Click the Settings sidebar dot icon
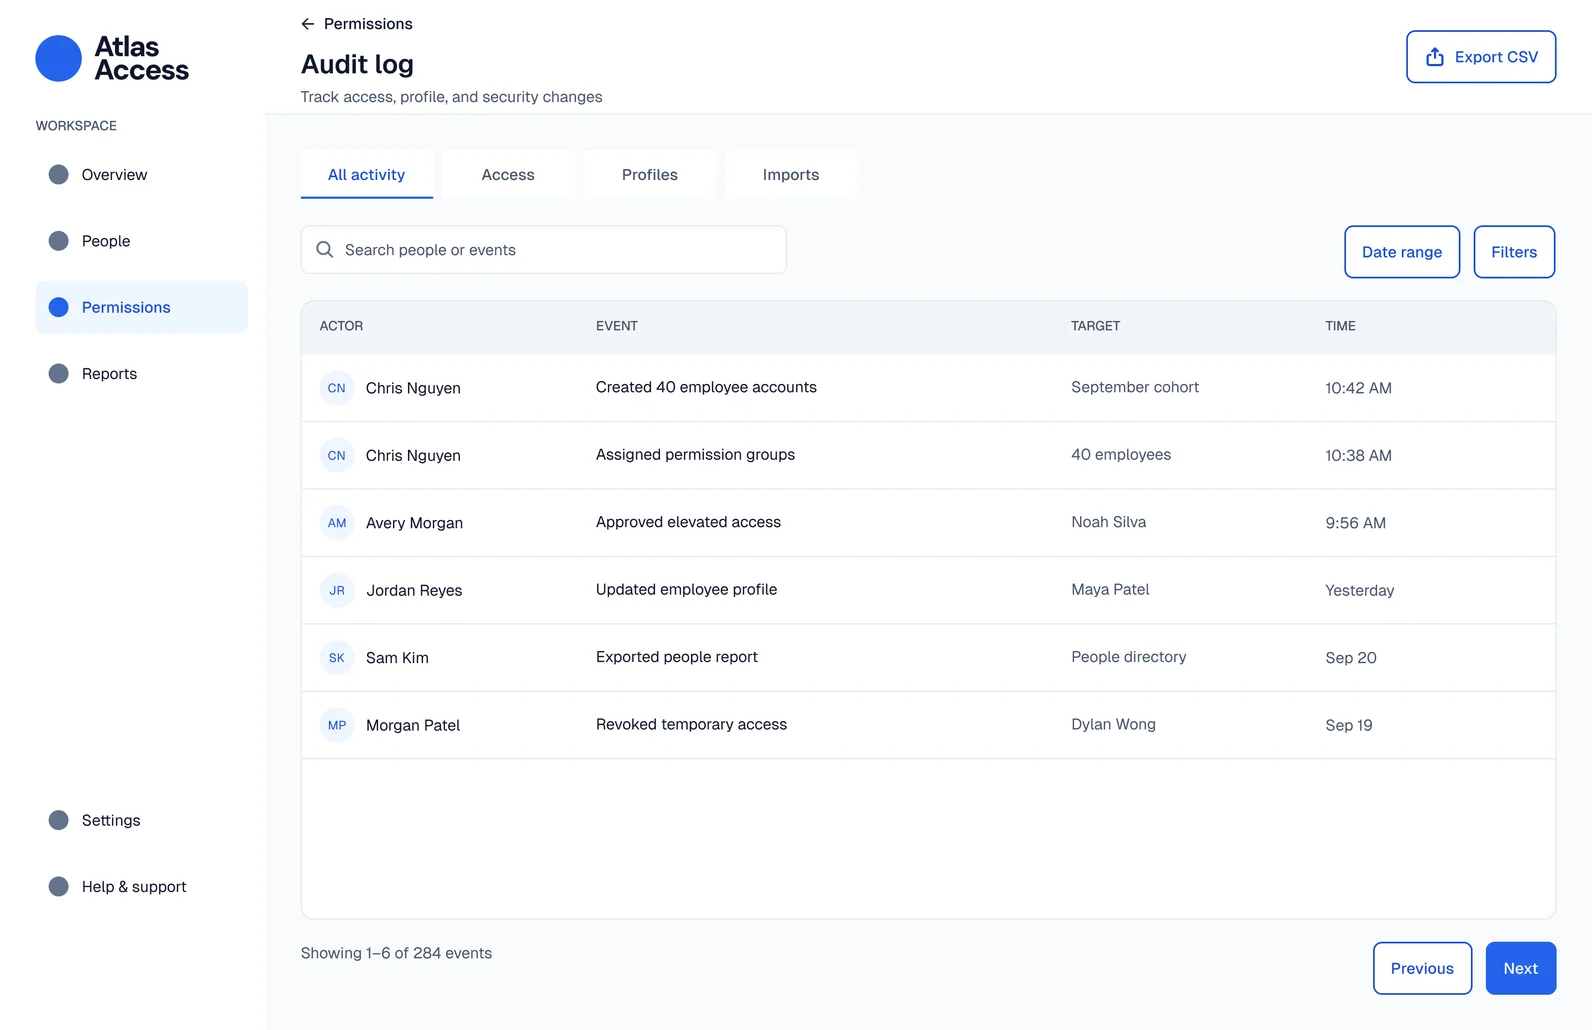Viewport: 1592px width, 1030px height. 59,820
